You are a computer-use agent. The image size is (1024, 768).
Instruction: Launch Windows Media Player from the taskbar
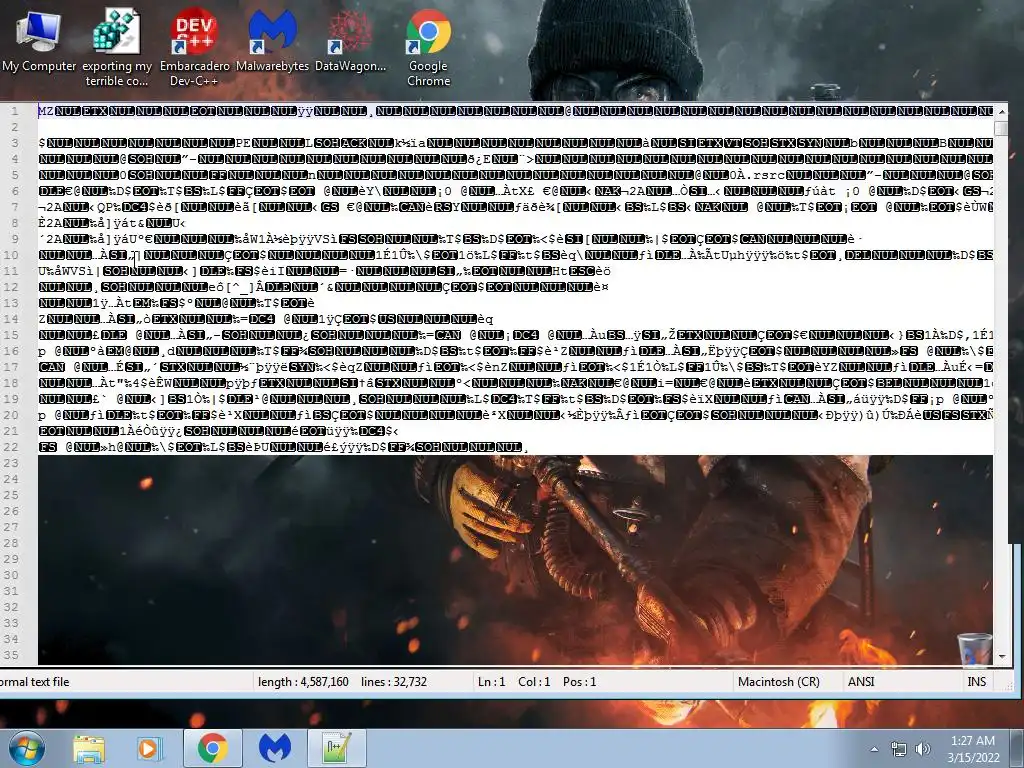[x=148, y=748]
